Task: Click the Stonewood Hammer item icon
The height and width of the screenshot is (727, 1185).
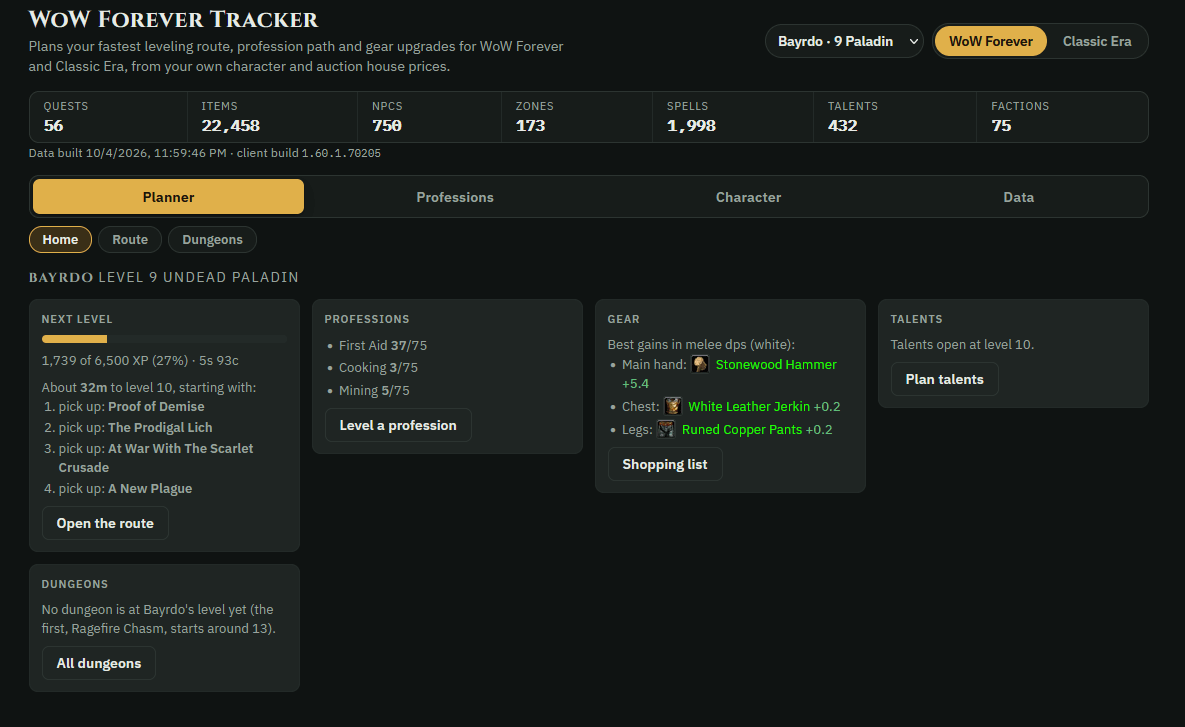Action: point(700,364)
